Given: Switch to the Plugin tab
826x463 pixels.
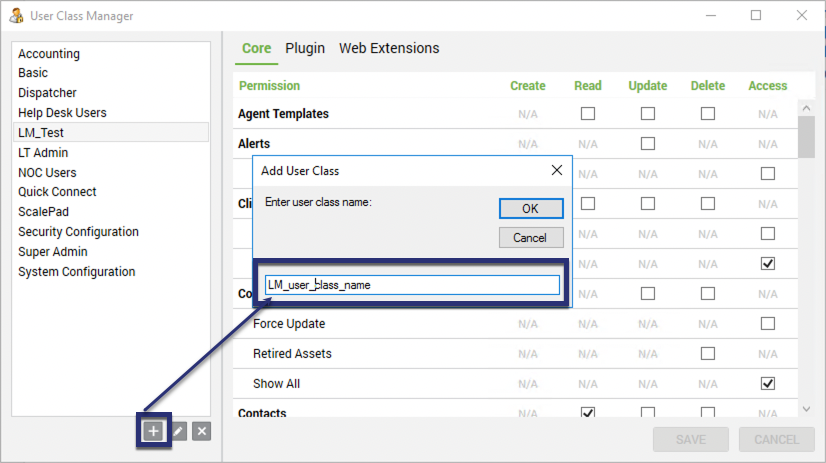Looking at the screenshot, I should (305, 48).
